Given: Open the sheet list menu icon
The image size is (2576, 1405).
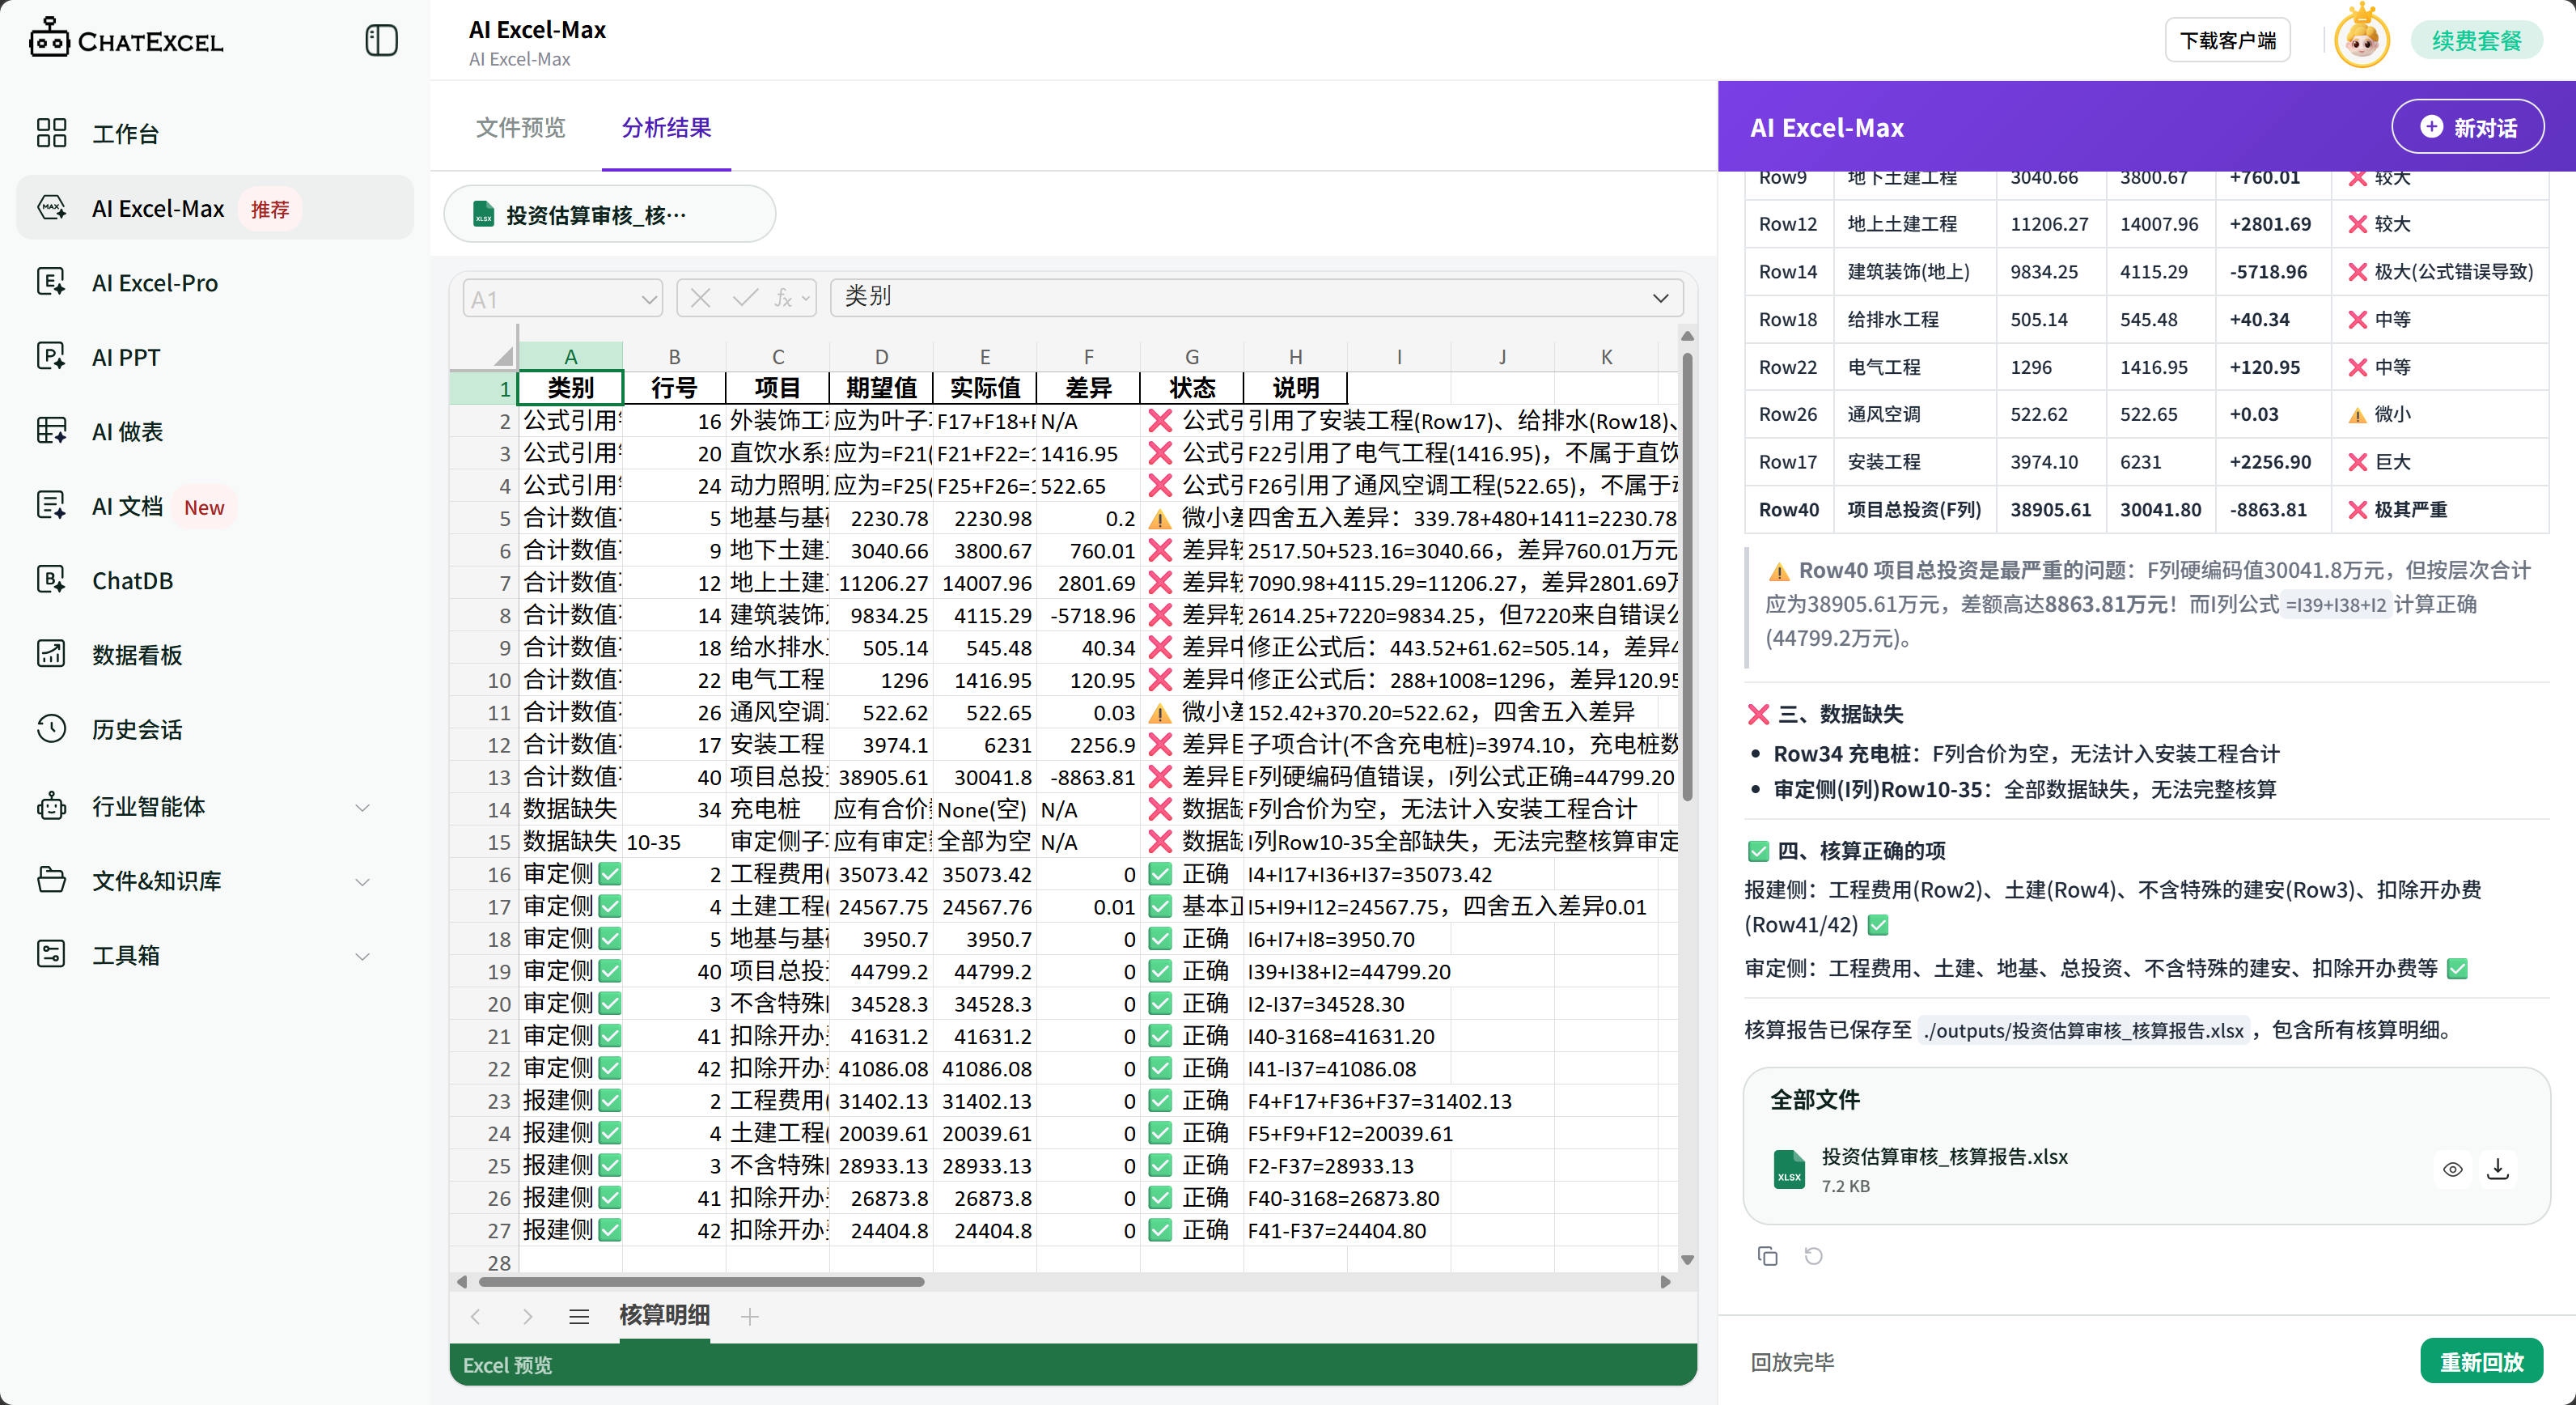Looking at the screenshot, I should click(579, 1316).
